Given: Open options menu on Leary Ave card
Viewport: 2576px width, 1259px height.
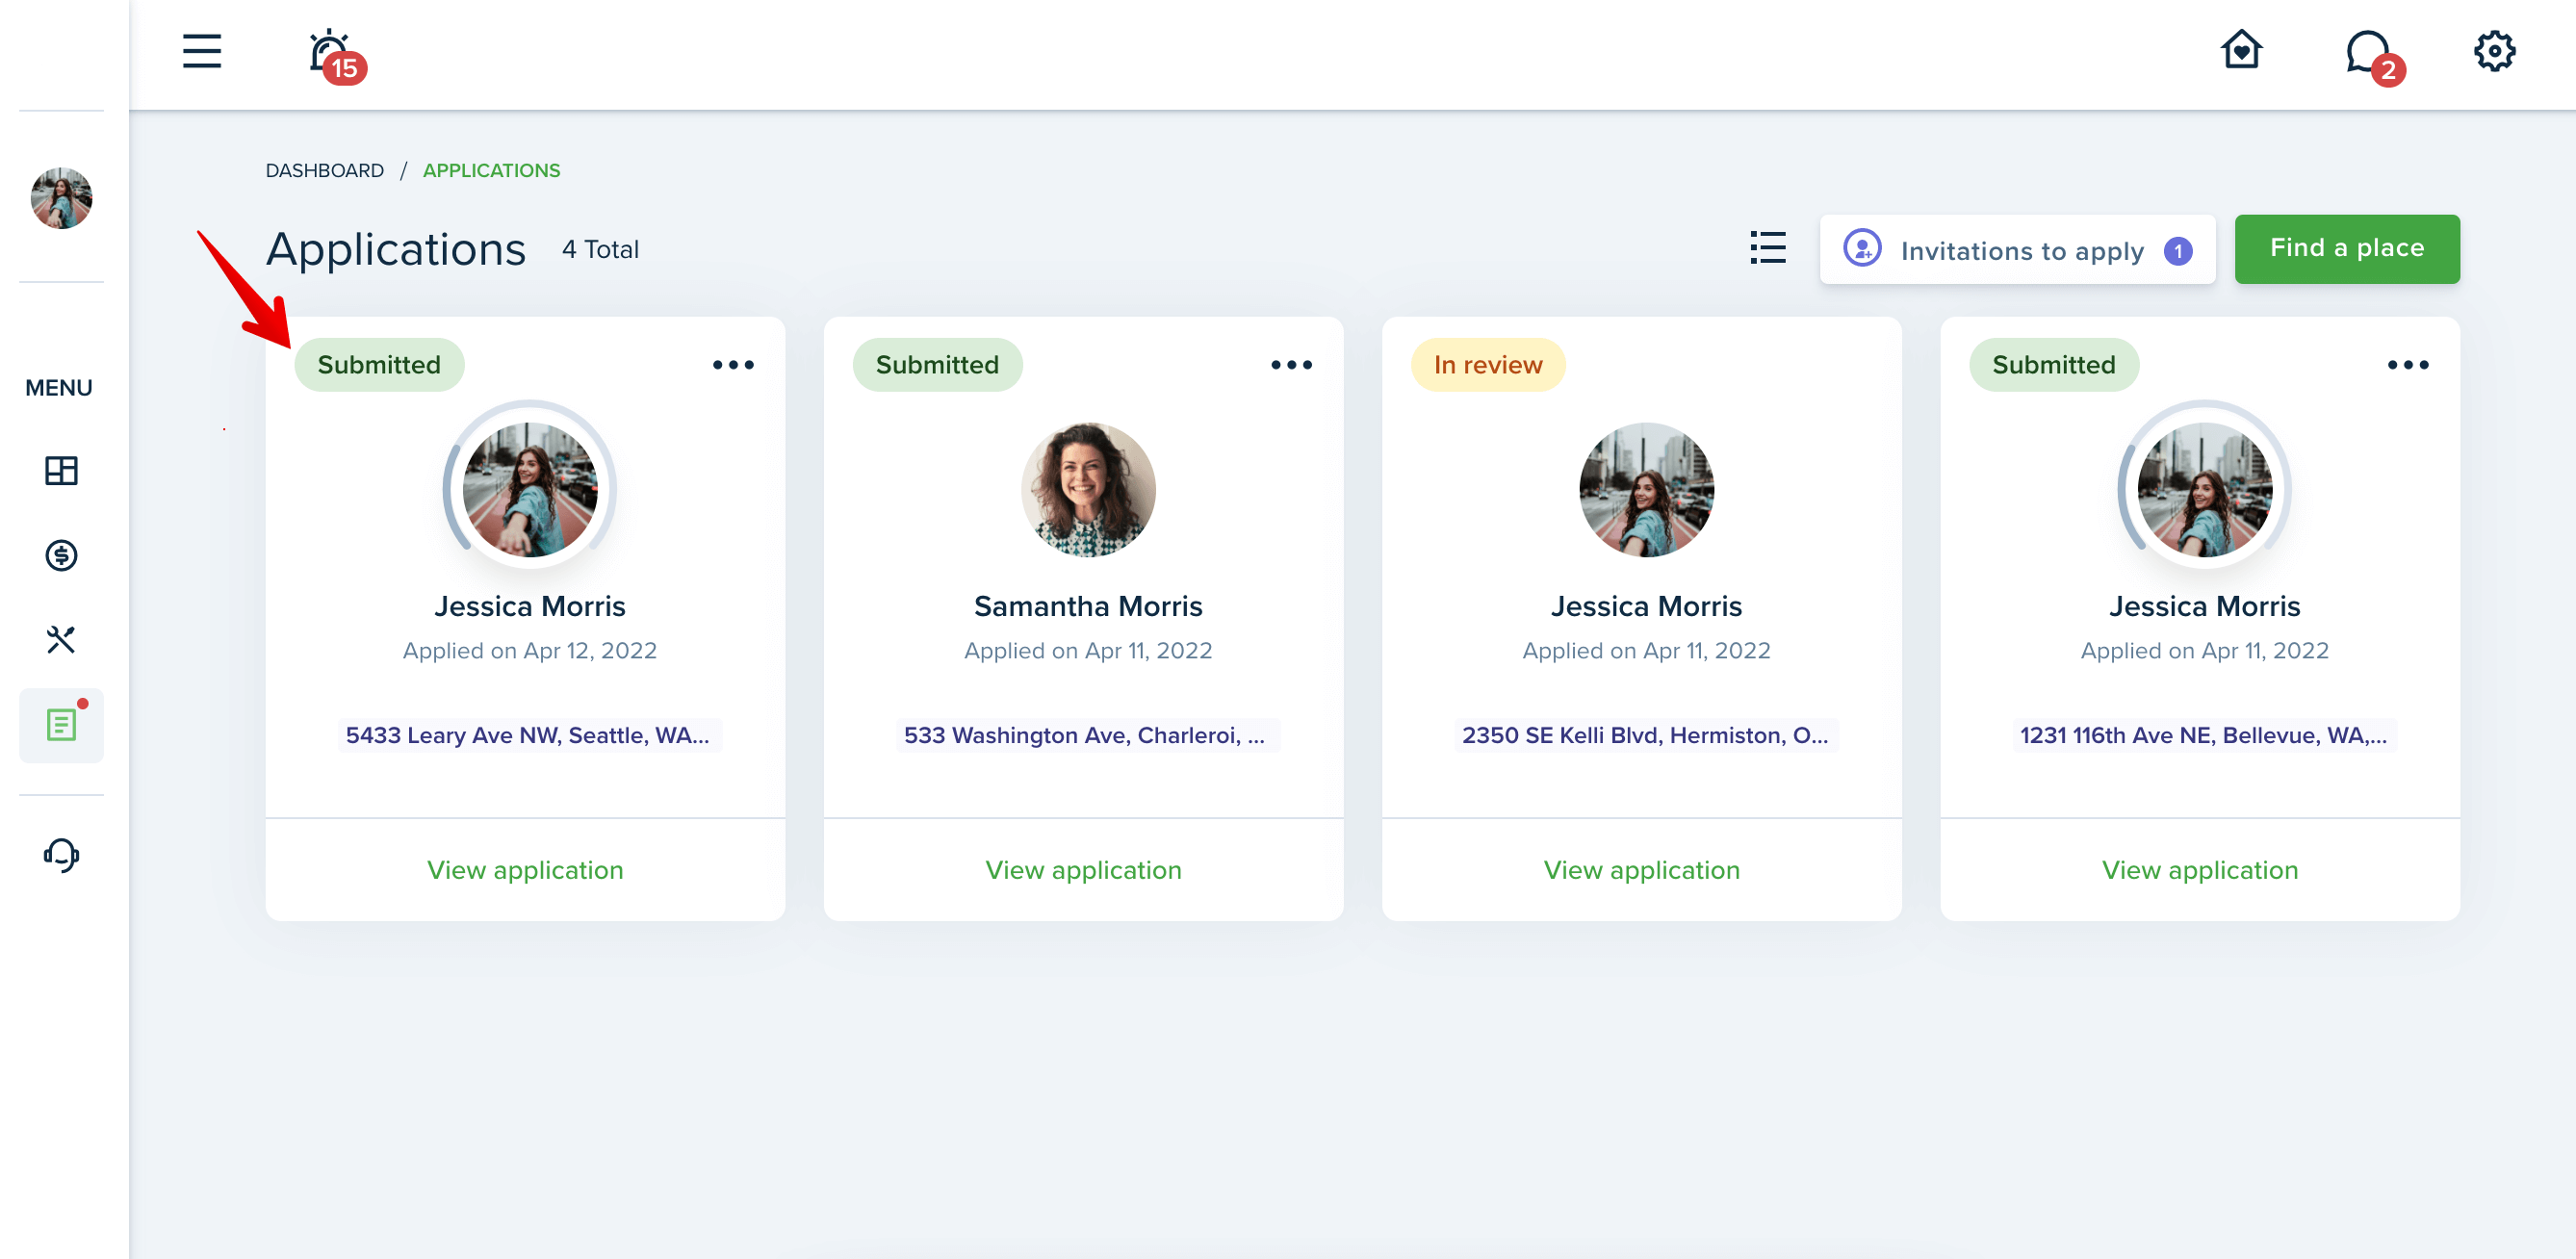Looking at the screenshot, I should [733, 365].
